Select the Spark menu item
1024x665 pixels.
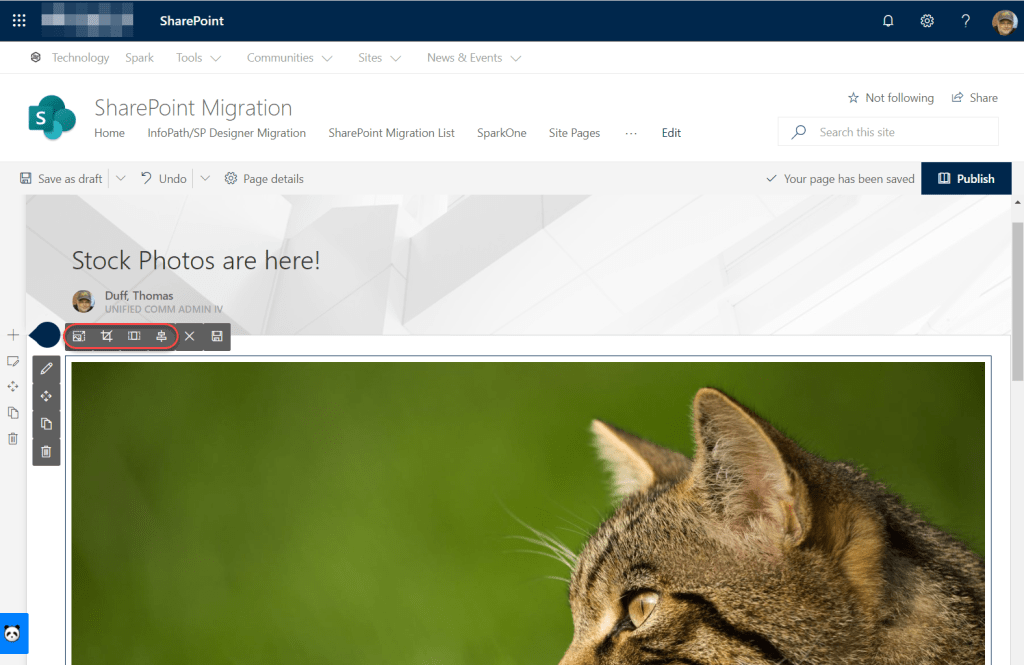(139, 57)
